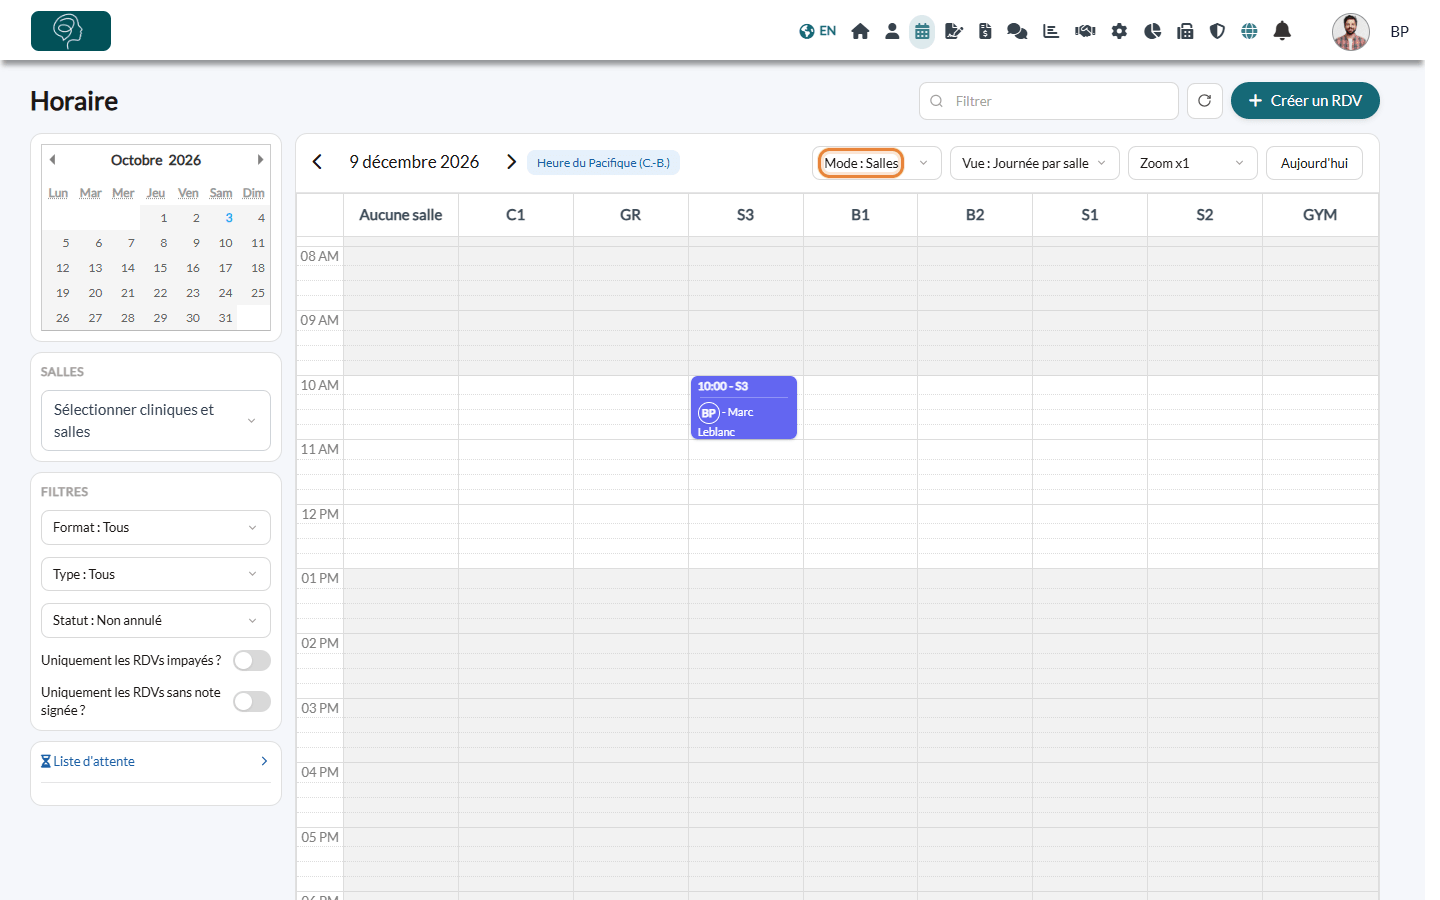Open the 10:00 - S3 Marc Leblanc appointment

click(744, 408)
